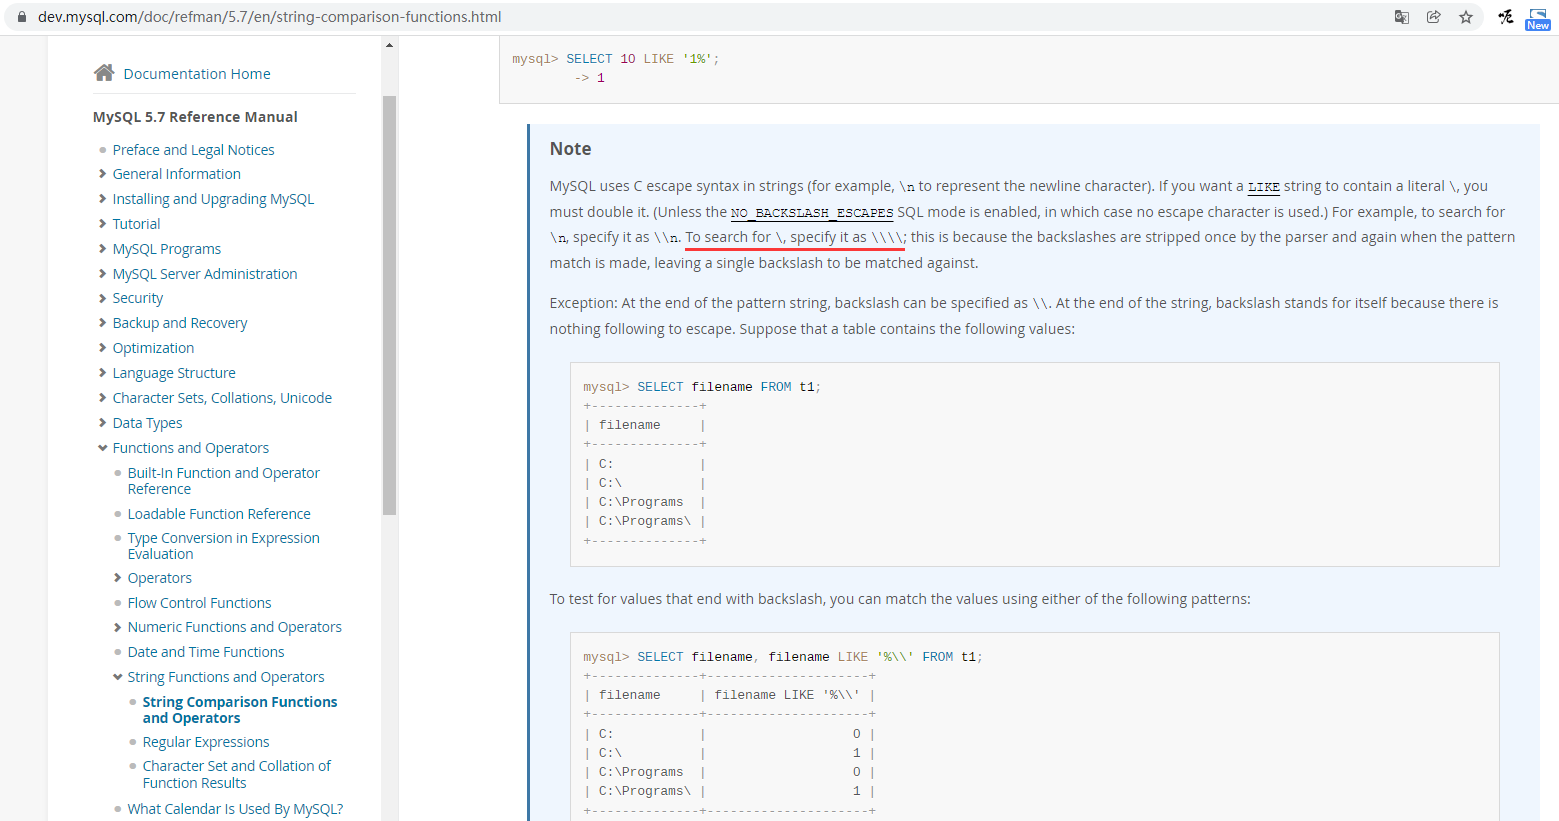
Task: Click the translate page icon
Action: pyautogui.click(x=1401, y=17)
